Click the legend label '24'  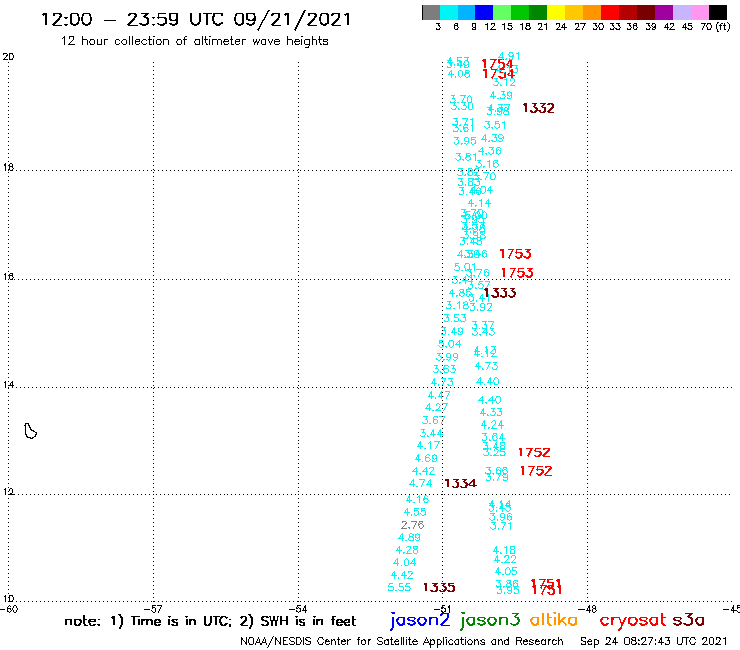click(561, 27)
